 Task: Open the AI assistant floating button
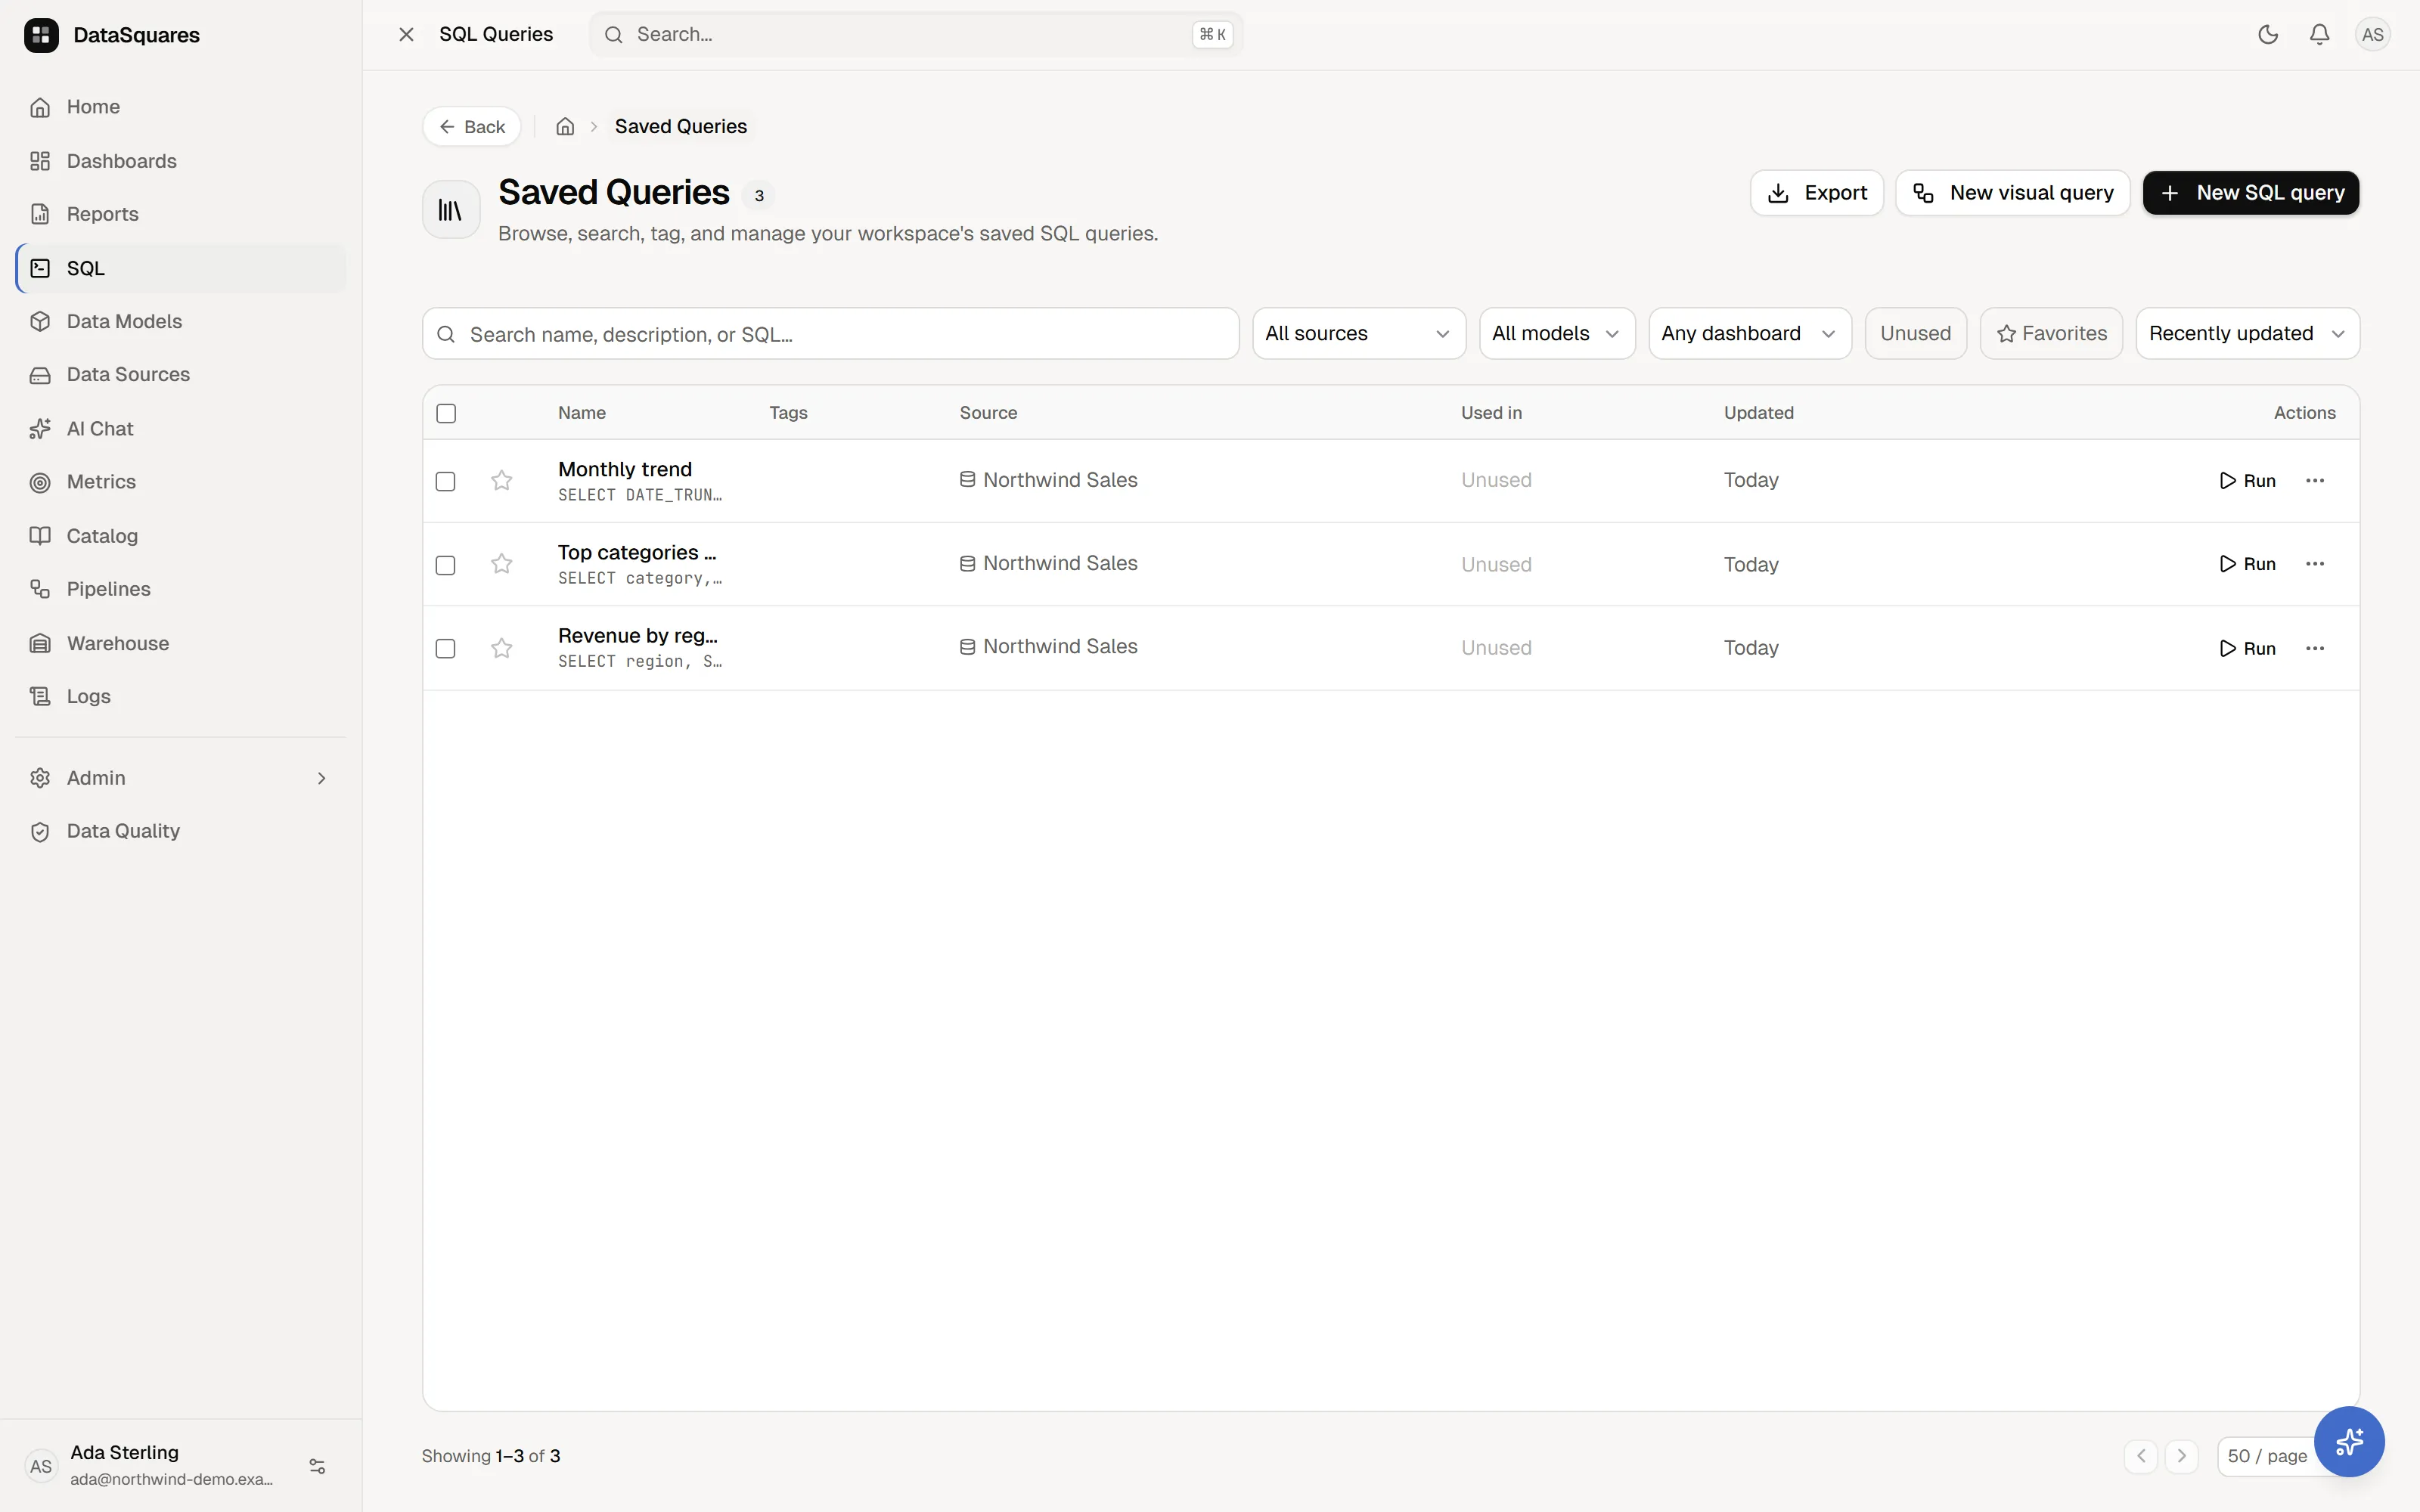click(x=2349, y=1441)
